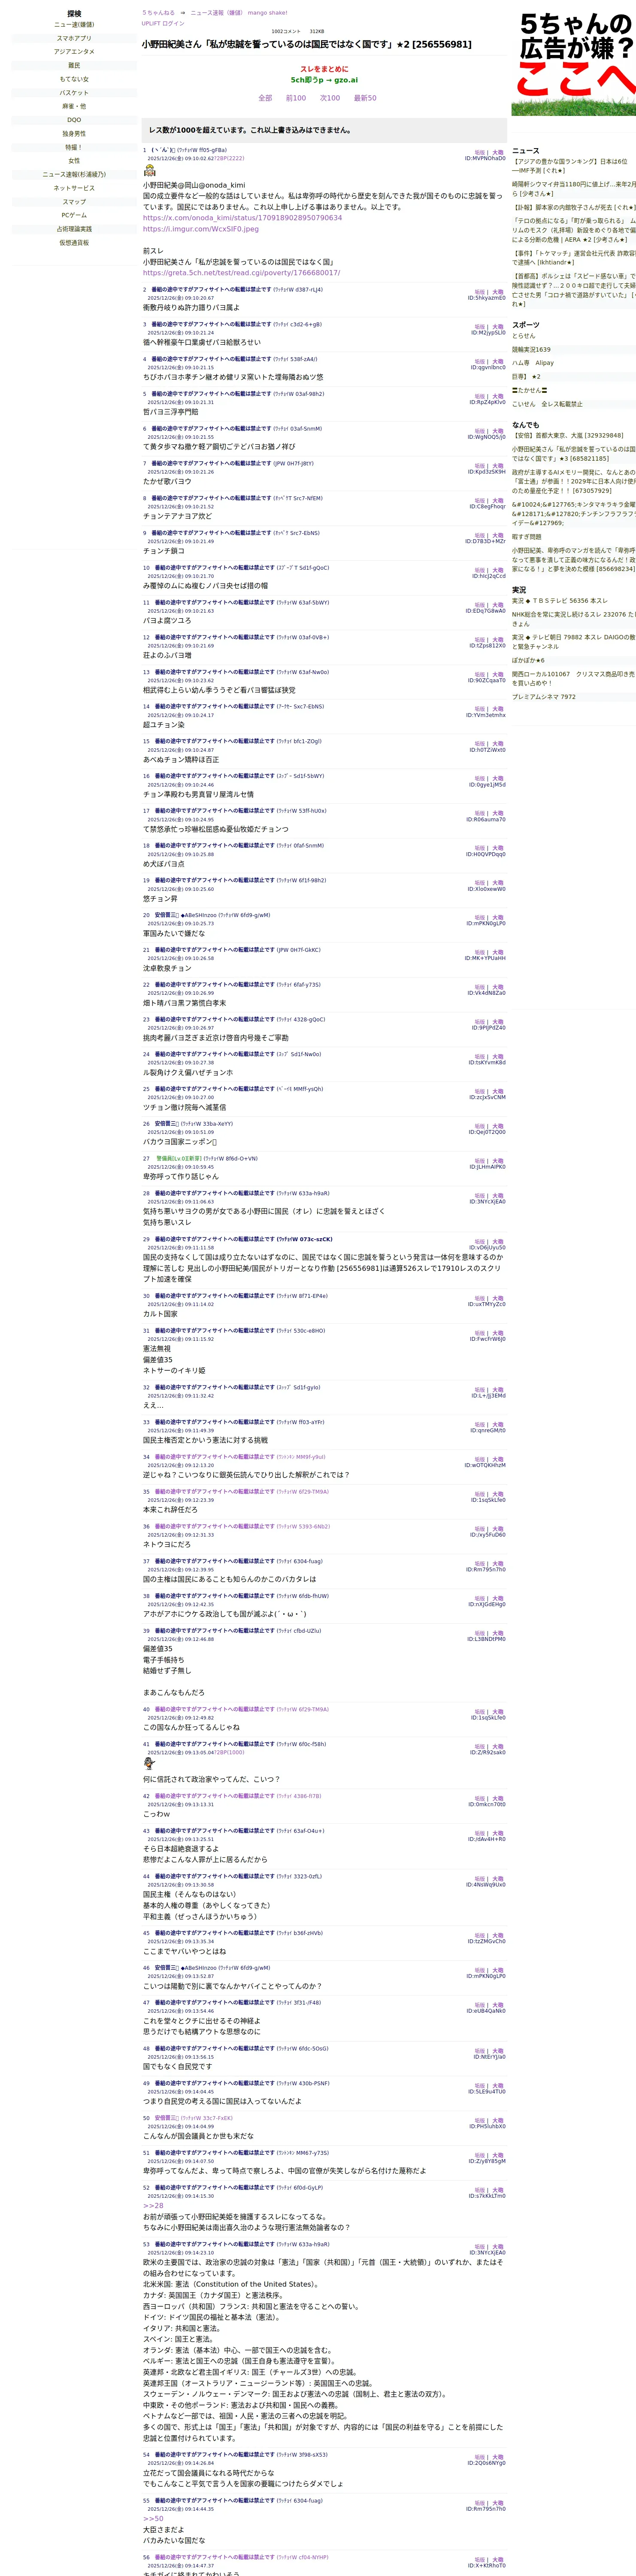Show 最新50 posts
This screenshot has width=636, height=2576.
coord(365,98)
